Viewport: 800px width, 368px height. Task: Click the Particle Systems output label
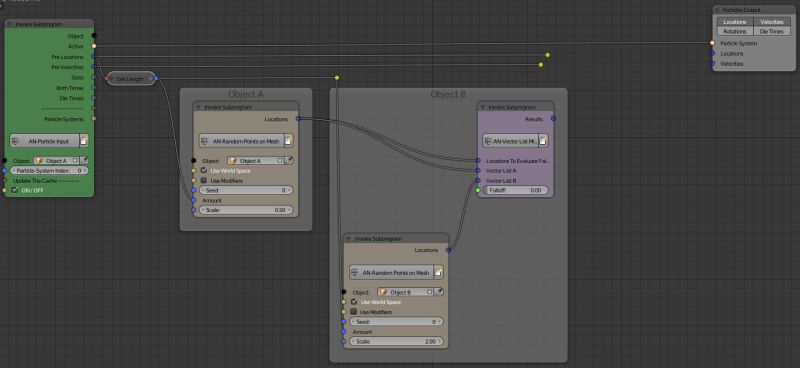(63, 119)
